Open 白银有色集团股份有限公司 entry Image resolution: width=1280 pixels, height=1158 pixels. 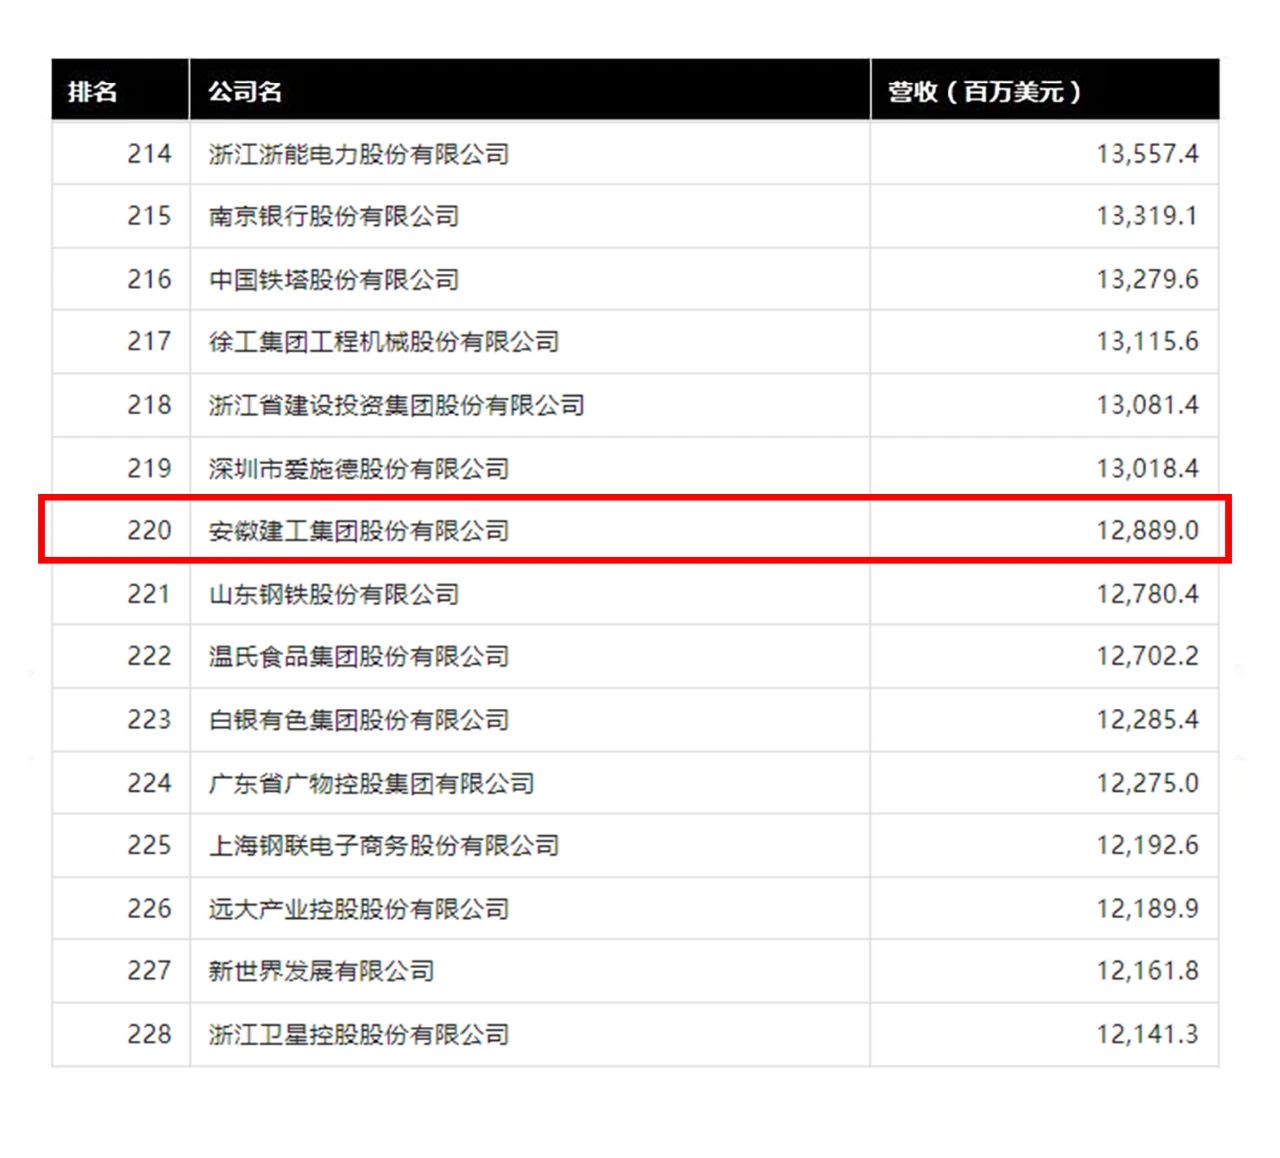[x=358, y=720]
